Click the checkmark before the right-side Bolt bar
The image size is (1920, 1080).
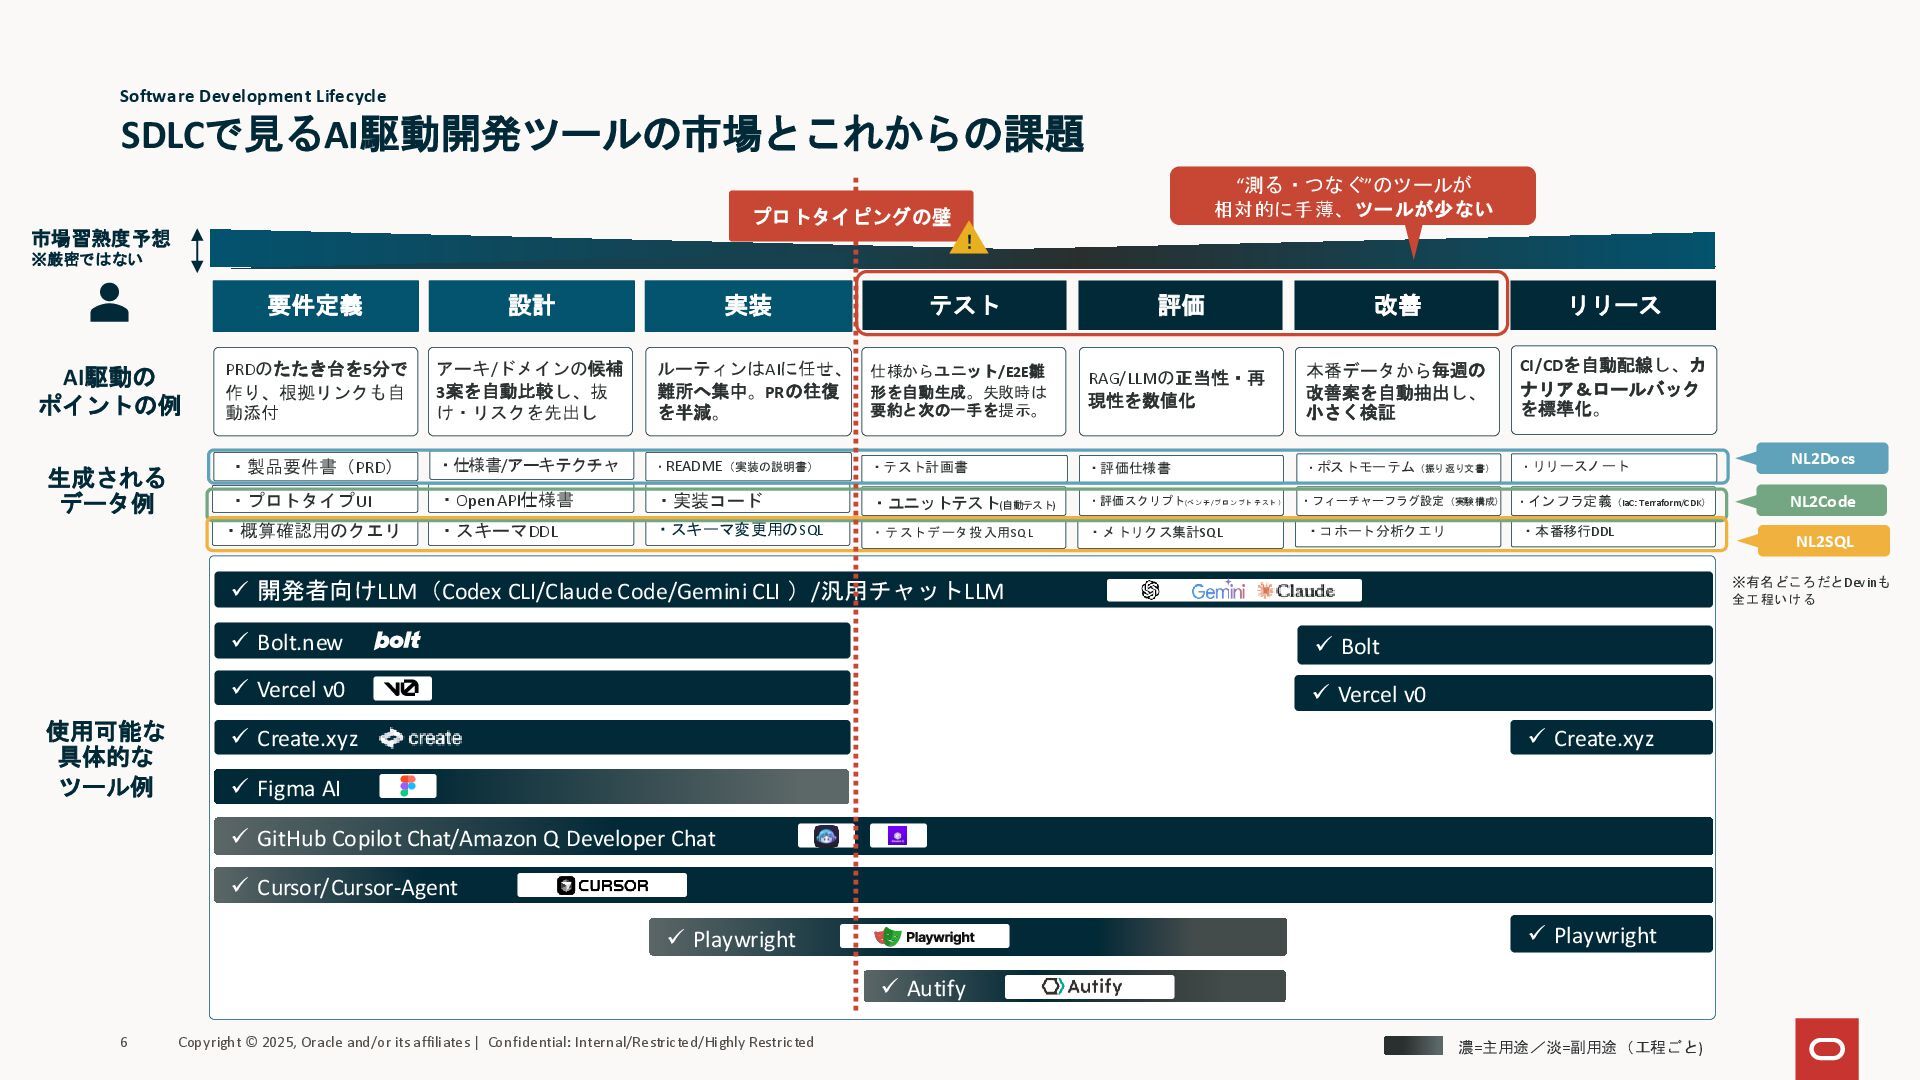pos(1323,644)
